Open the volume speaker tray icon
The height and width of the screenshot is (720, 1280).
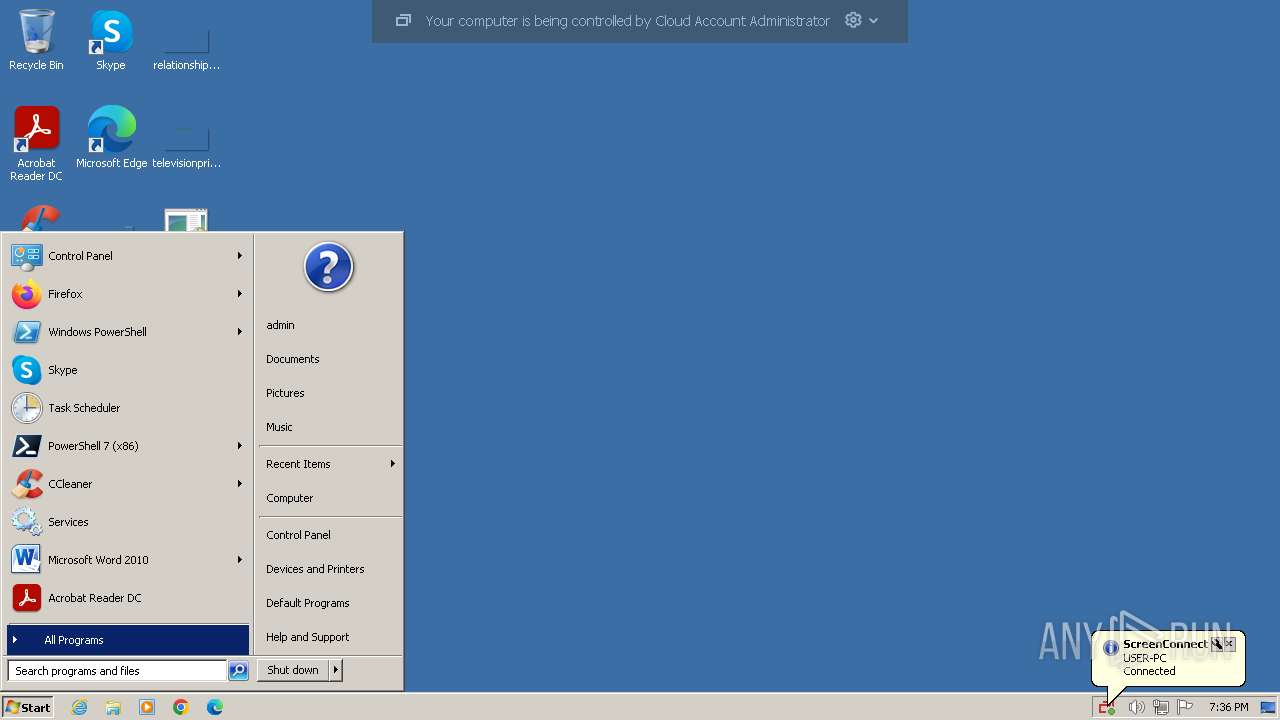coord(1136,707)
